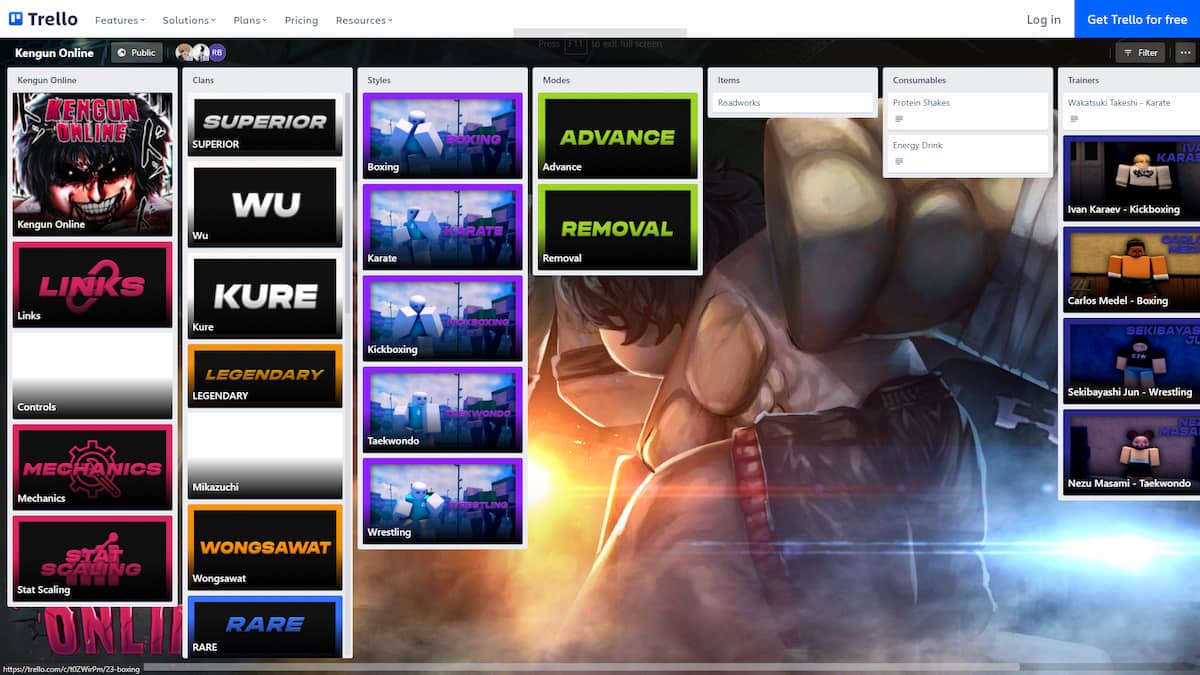1200x675 pixels.
Task: Select the Pricing menu item
Action: click(301, 19)
